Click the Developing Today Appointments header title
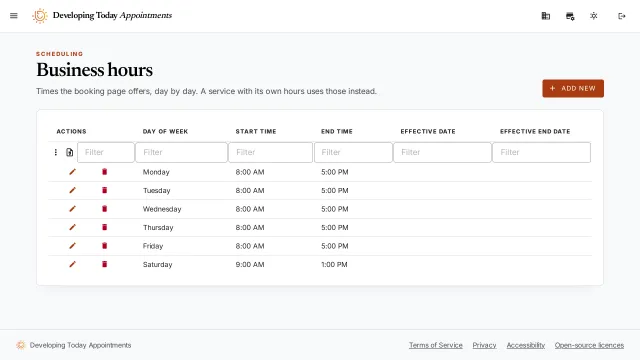The width and height of the screenshot is (640, 360). pyautogui.click(x=112, y=16)
